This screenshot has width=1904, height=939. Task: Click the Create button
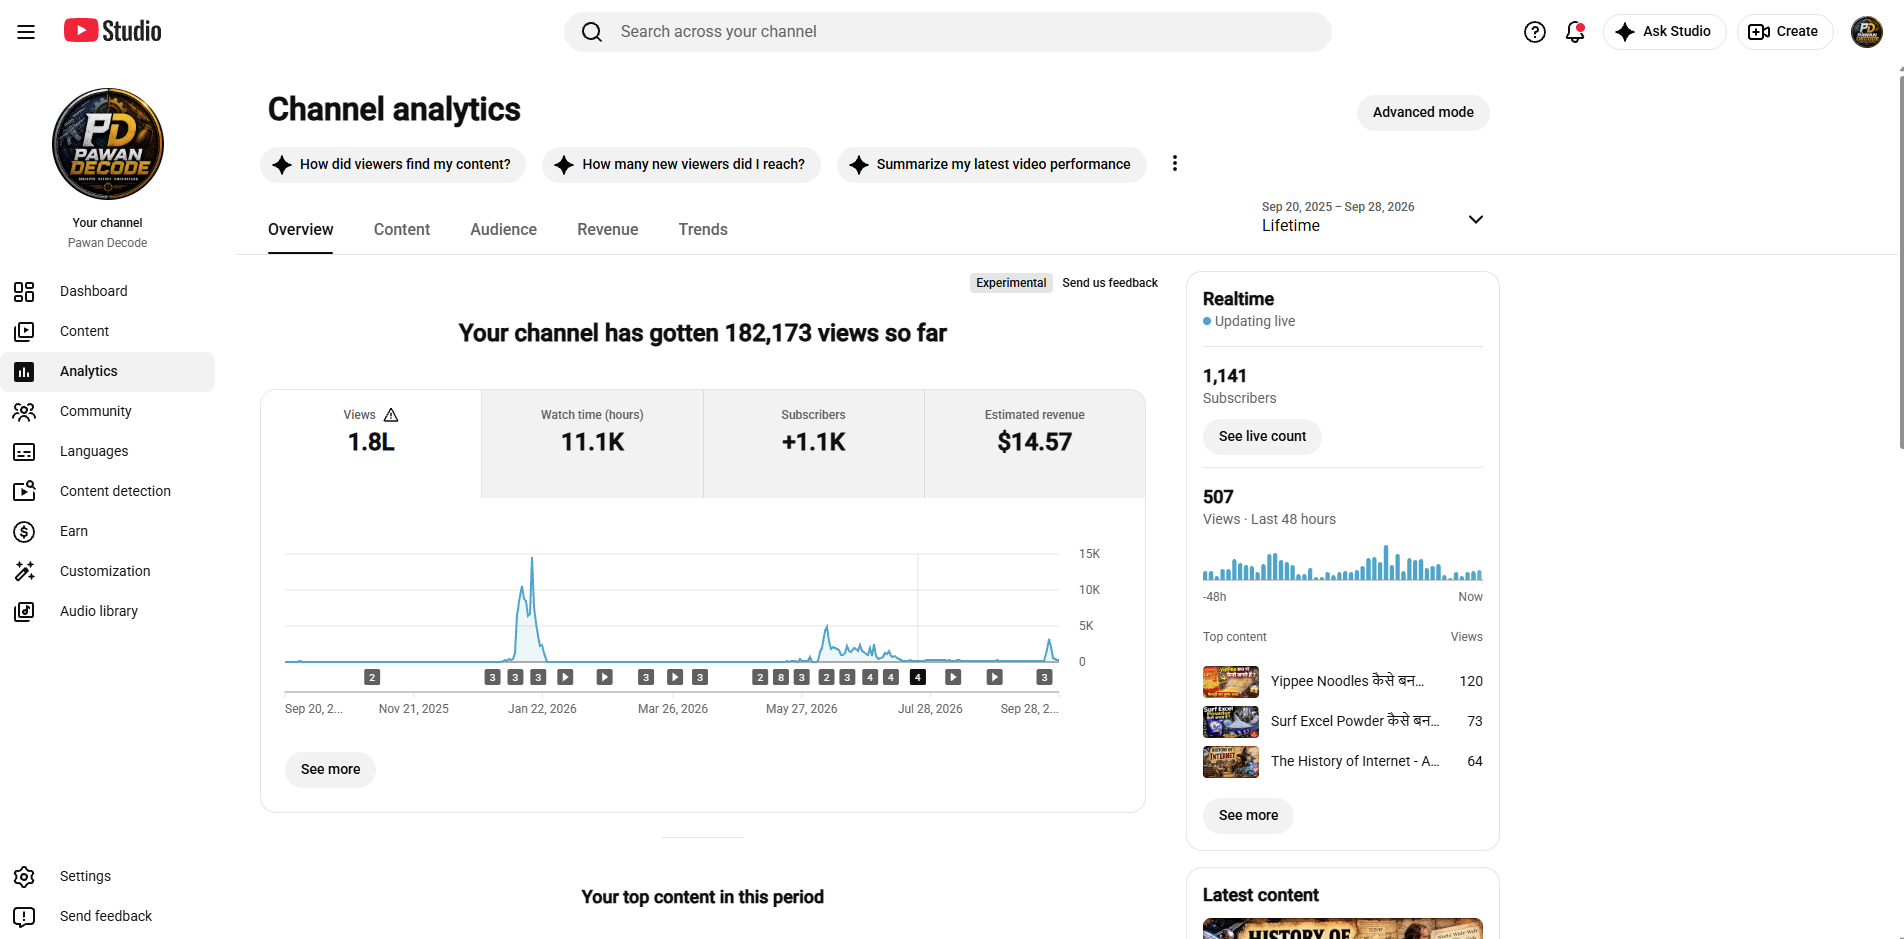click(1784, 32)
